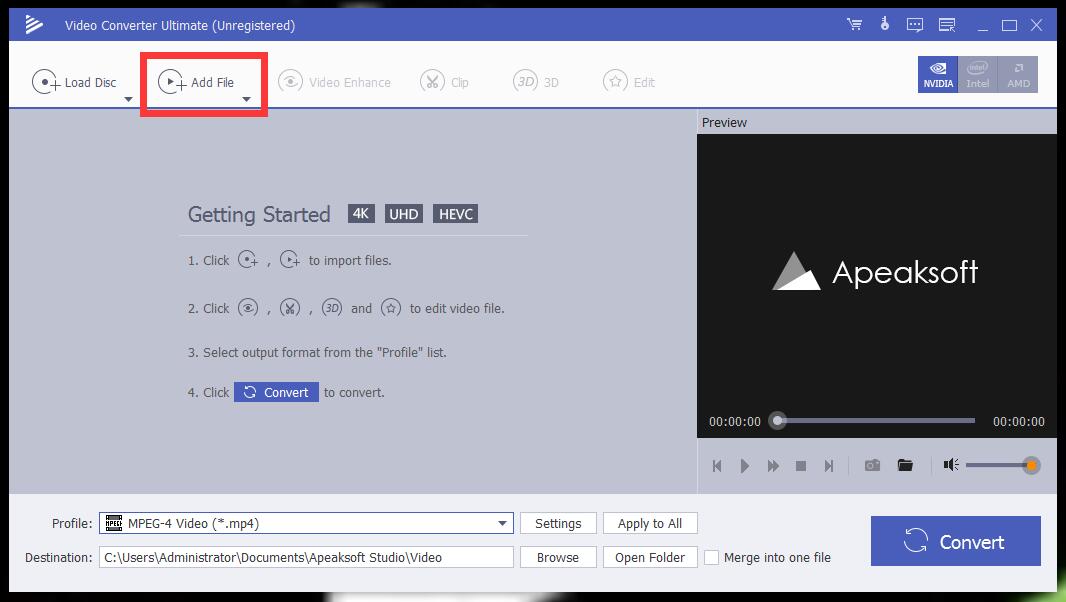Click the Add File icon
The height and width of the screenshot is (602, 1066).
172,80
